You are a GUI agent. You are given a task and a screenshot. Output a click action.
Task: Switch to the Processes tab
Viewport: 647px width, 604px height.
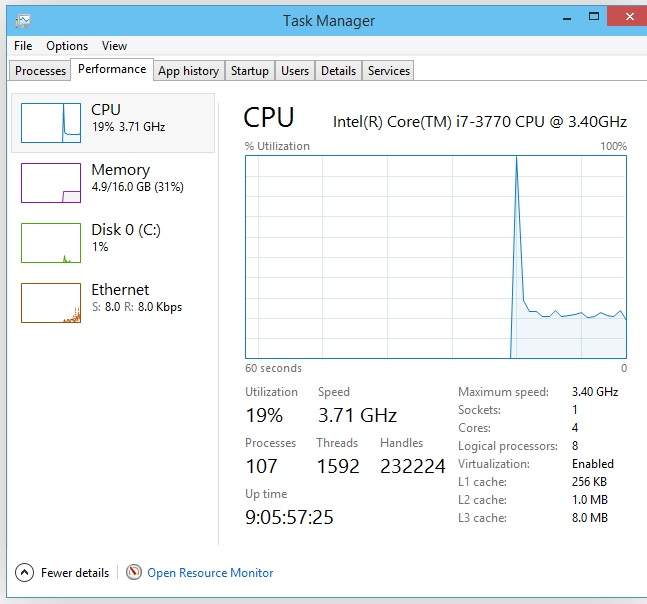click(41, 71)
